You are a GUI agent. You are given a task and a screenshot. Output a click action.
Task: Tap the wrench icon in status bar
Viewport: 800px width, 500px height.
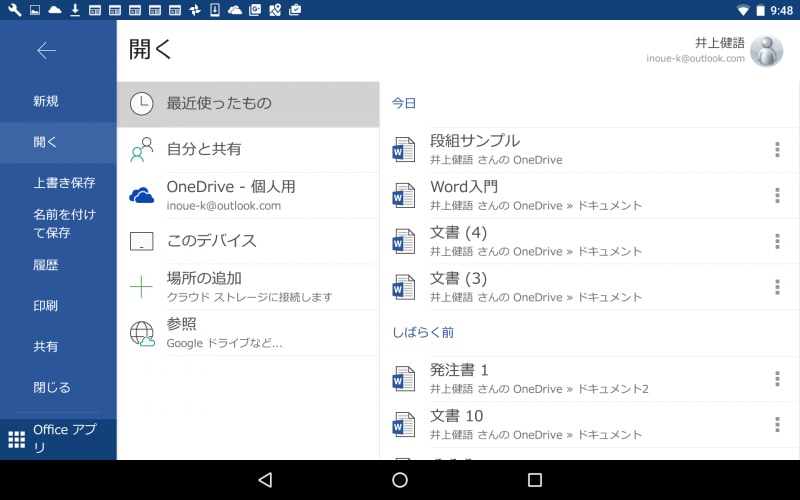point(15,10)
